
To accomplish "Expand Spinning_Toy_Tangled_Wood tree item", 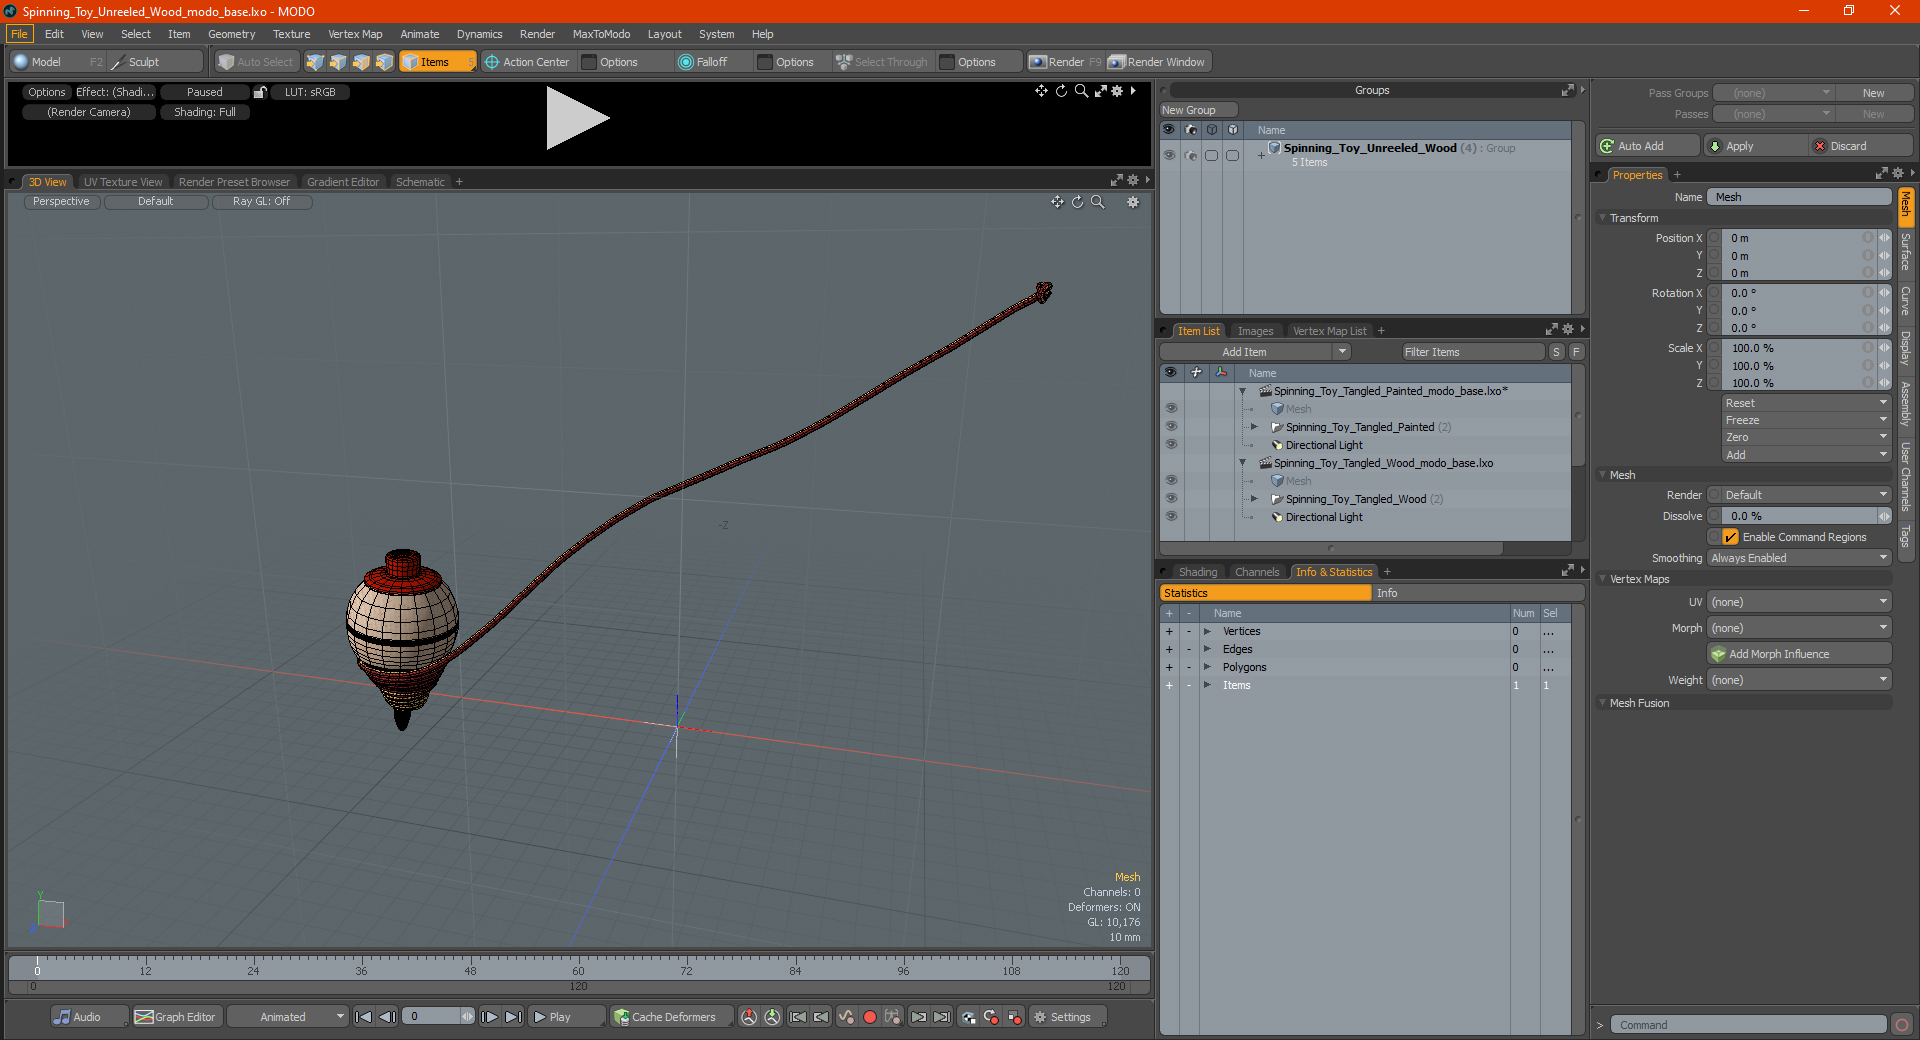I will (x=1254, y=499).
